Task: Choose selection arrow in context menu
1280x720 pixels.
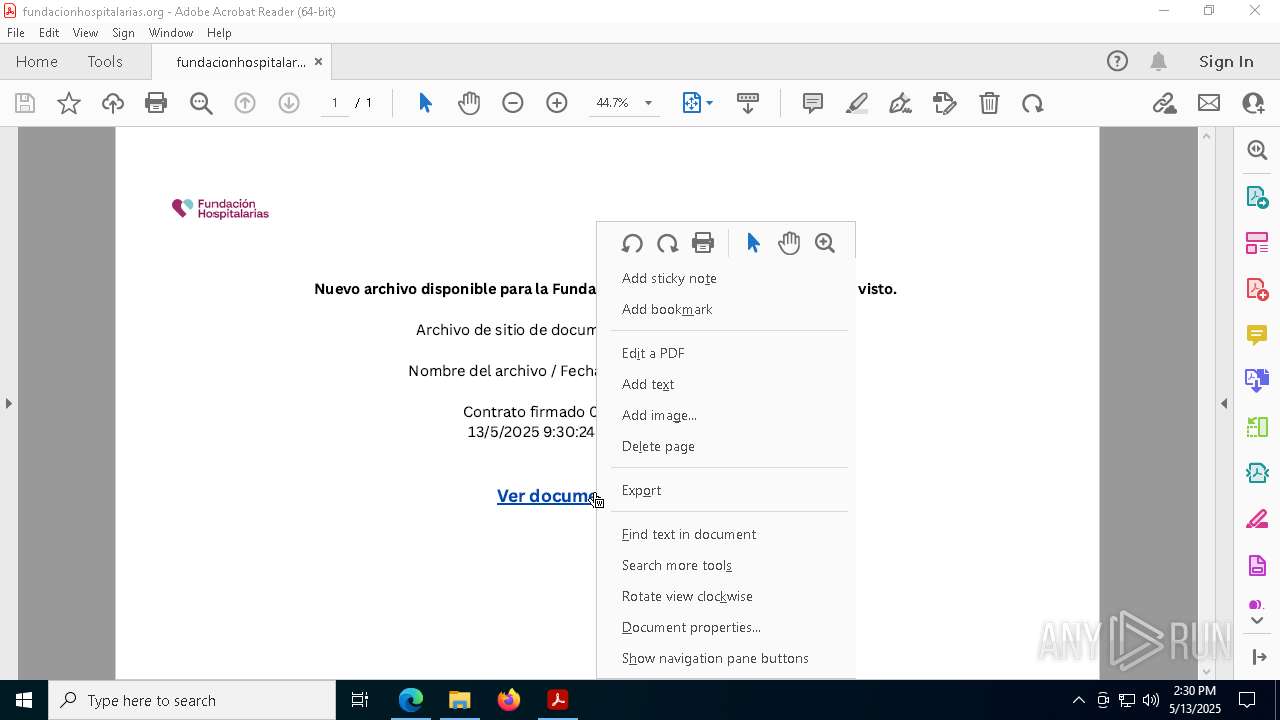Action: [753, 243]
